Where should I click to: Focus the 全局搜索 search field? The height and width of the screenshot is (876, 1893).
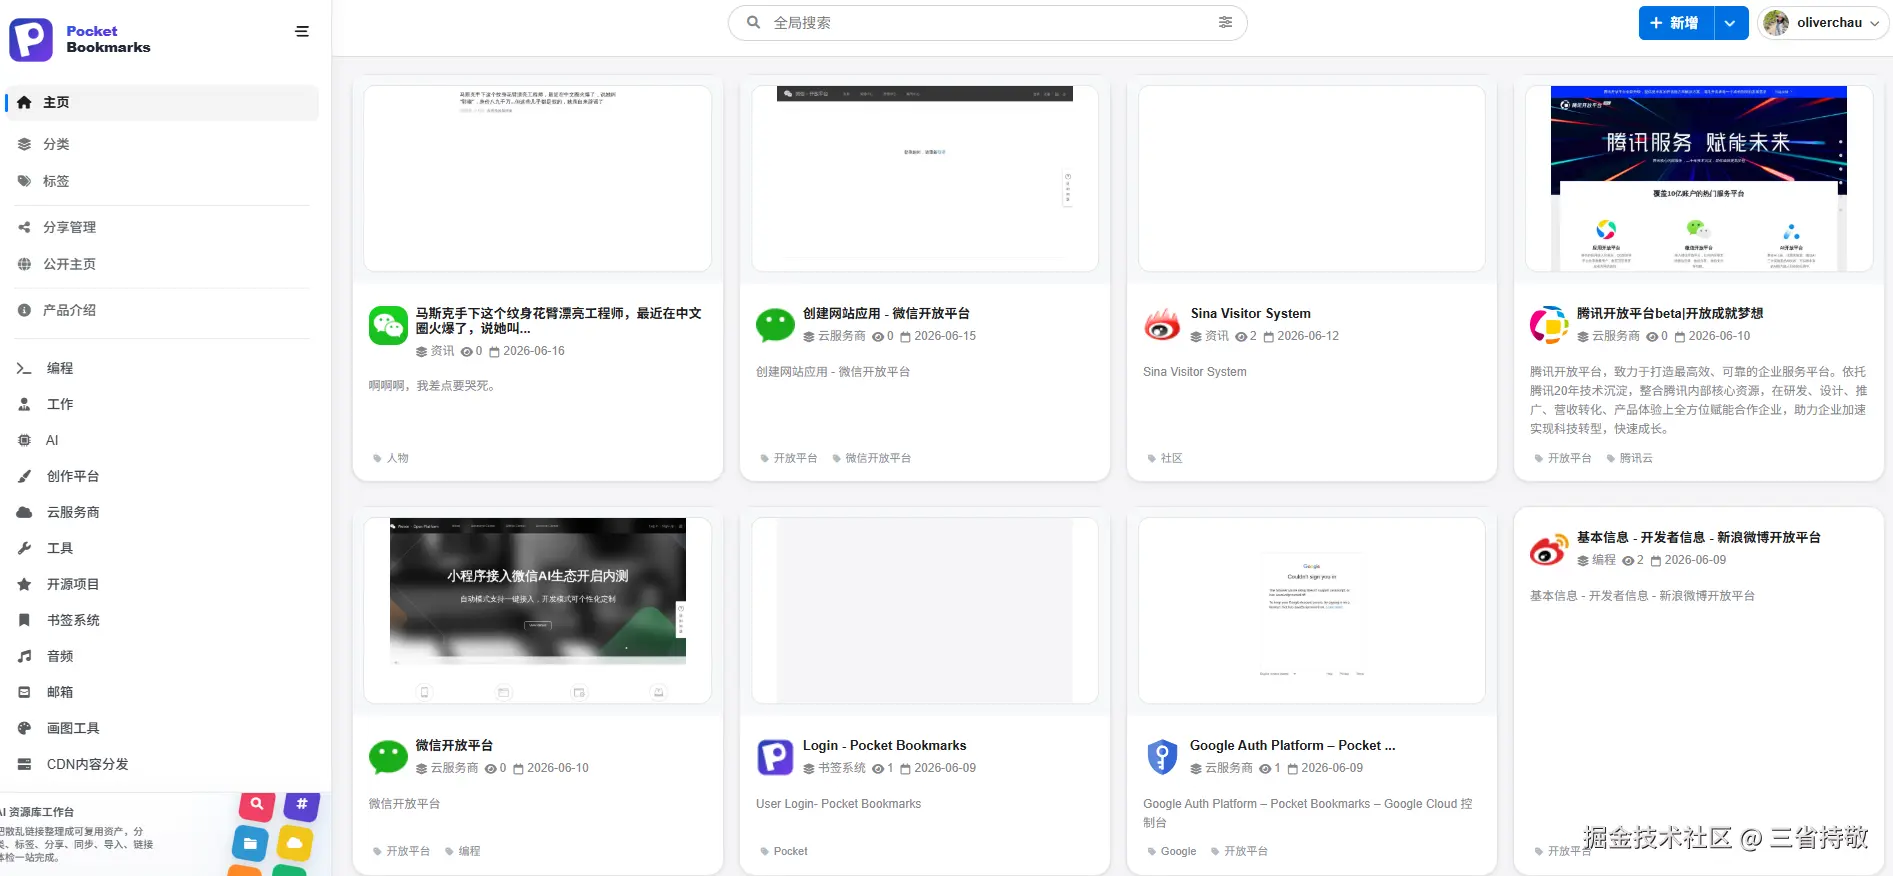click(x=988, y=22)
